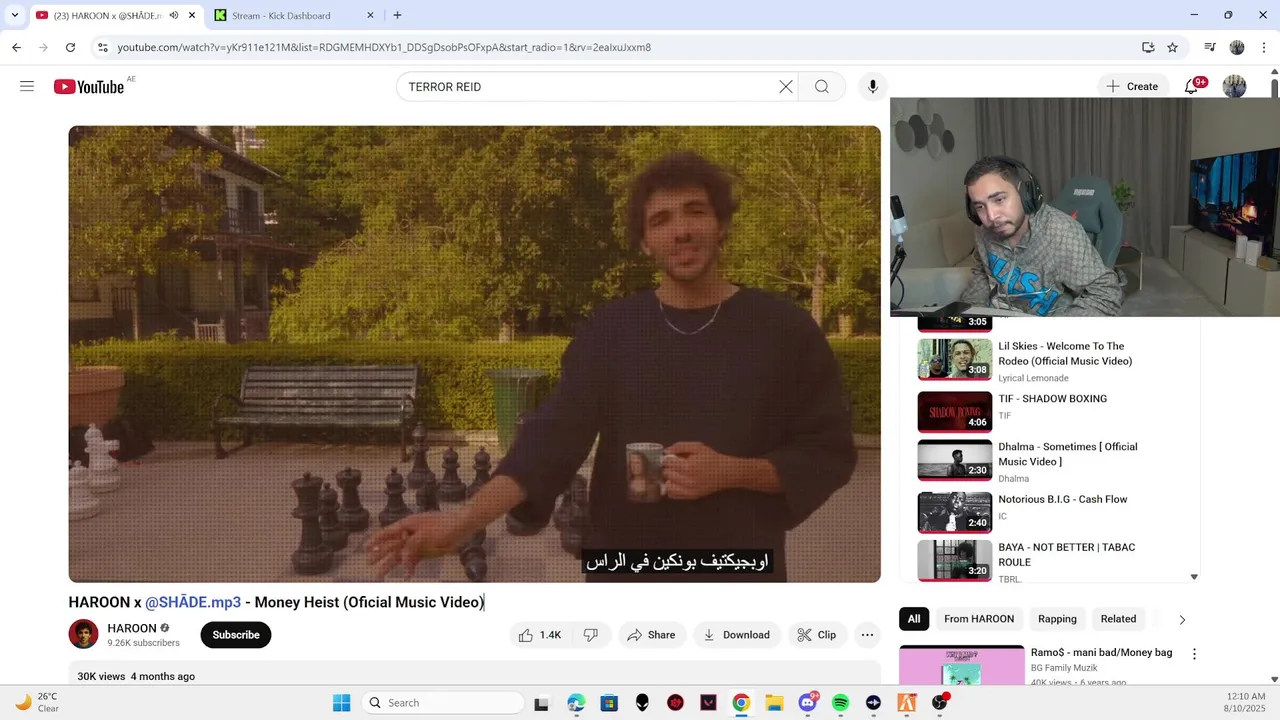The image size is (1280, 720).
Task: Open Notorious B.I.G - Cash Flow title
Action: pyautogui.click(x=1062, y=499)
